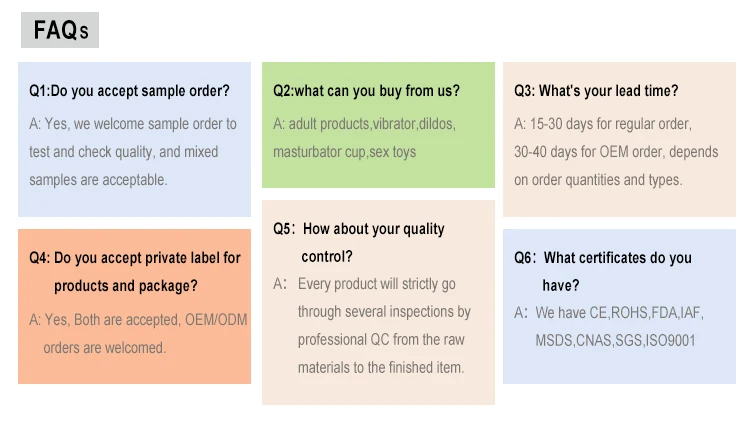
Task: Click the 'Both are accepted, OEM/ODM' answer line
Action: pyautogui.click(x=138, y=320)
